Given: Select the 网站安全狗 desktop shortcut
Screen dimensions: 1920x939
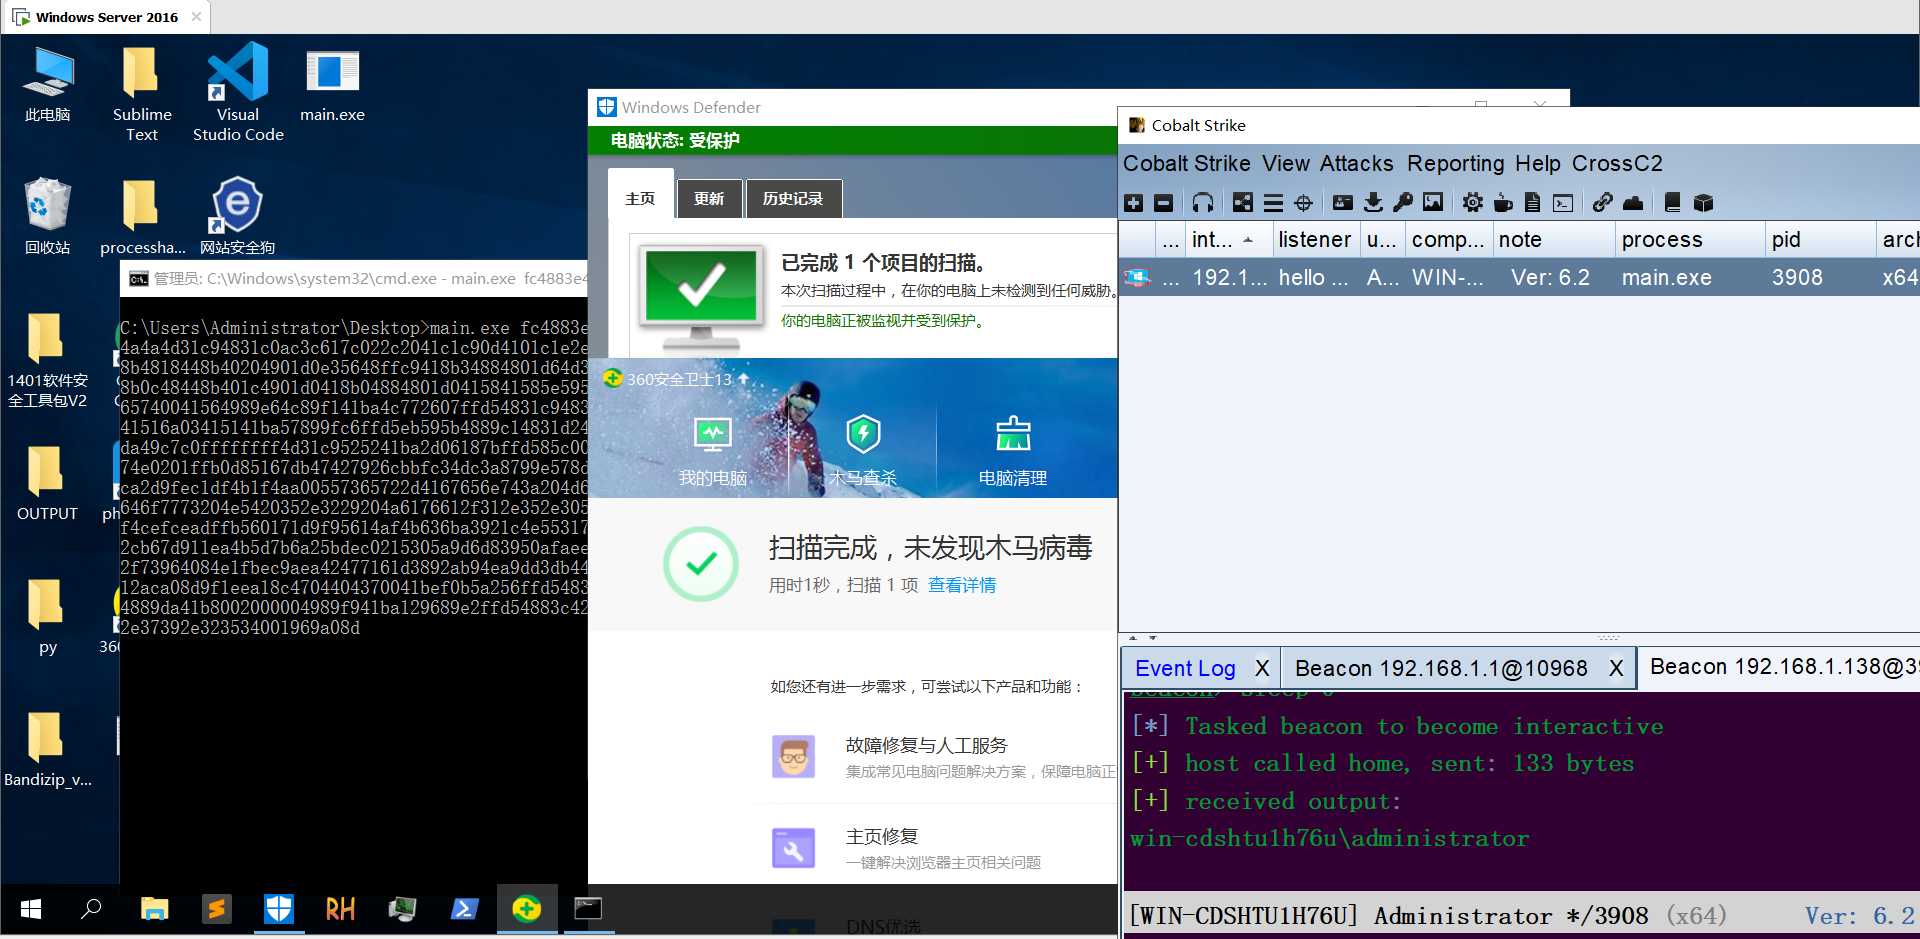Looking at the screenshot, I should [237, 216].
